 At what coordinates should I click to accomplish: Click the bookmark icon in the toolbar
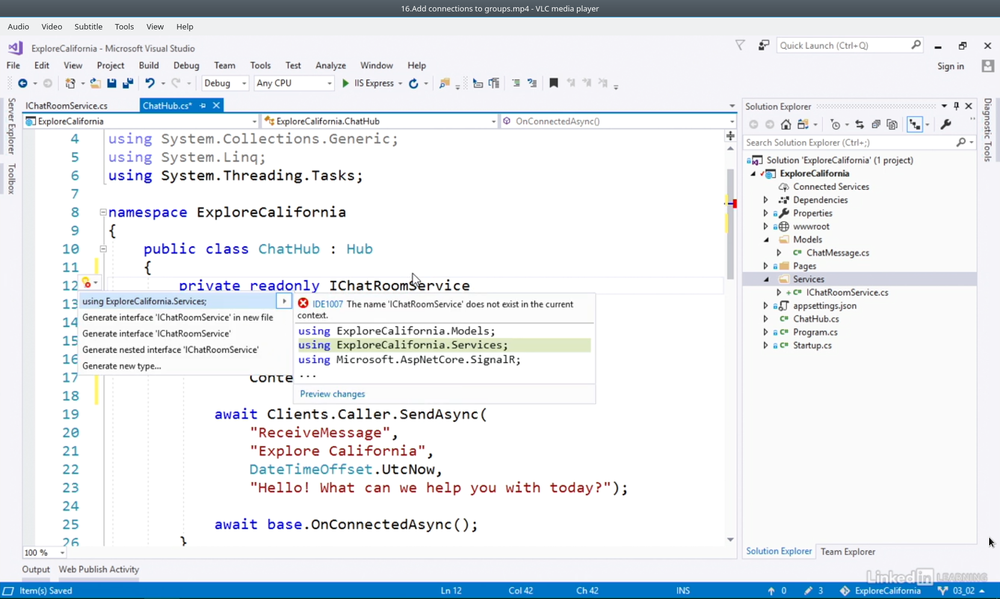(553, 84)
